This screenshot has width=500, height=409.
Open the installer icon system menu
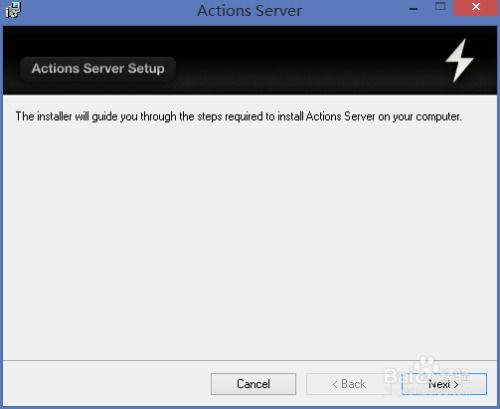[13, 9]
